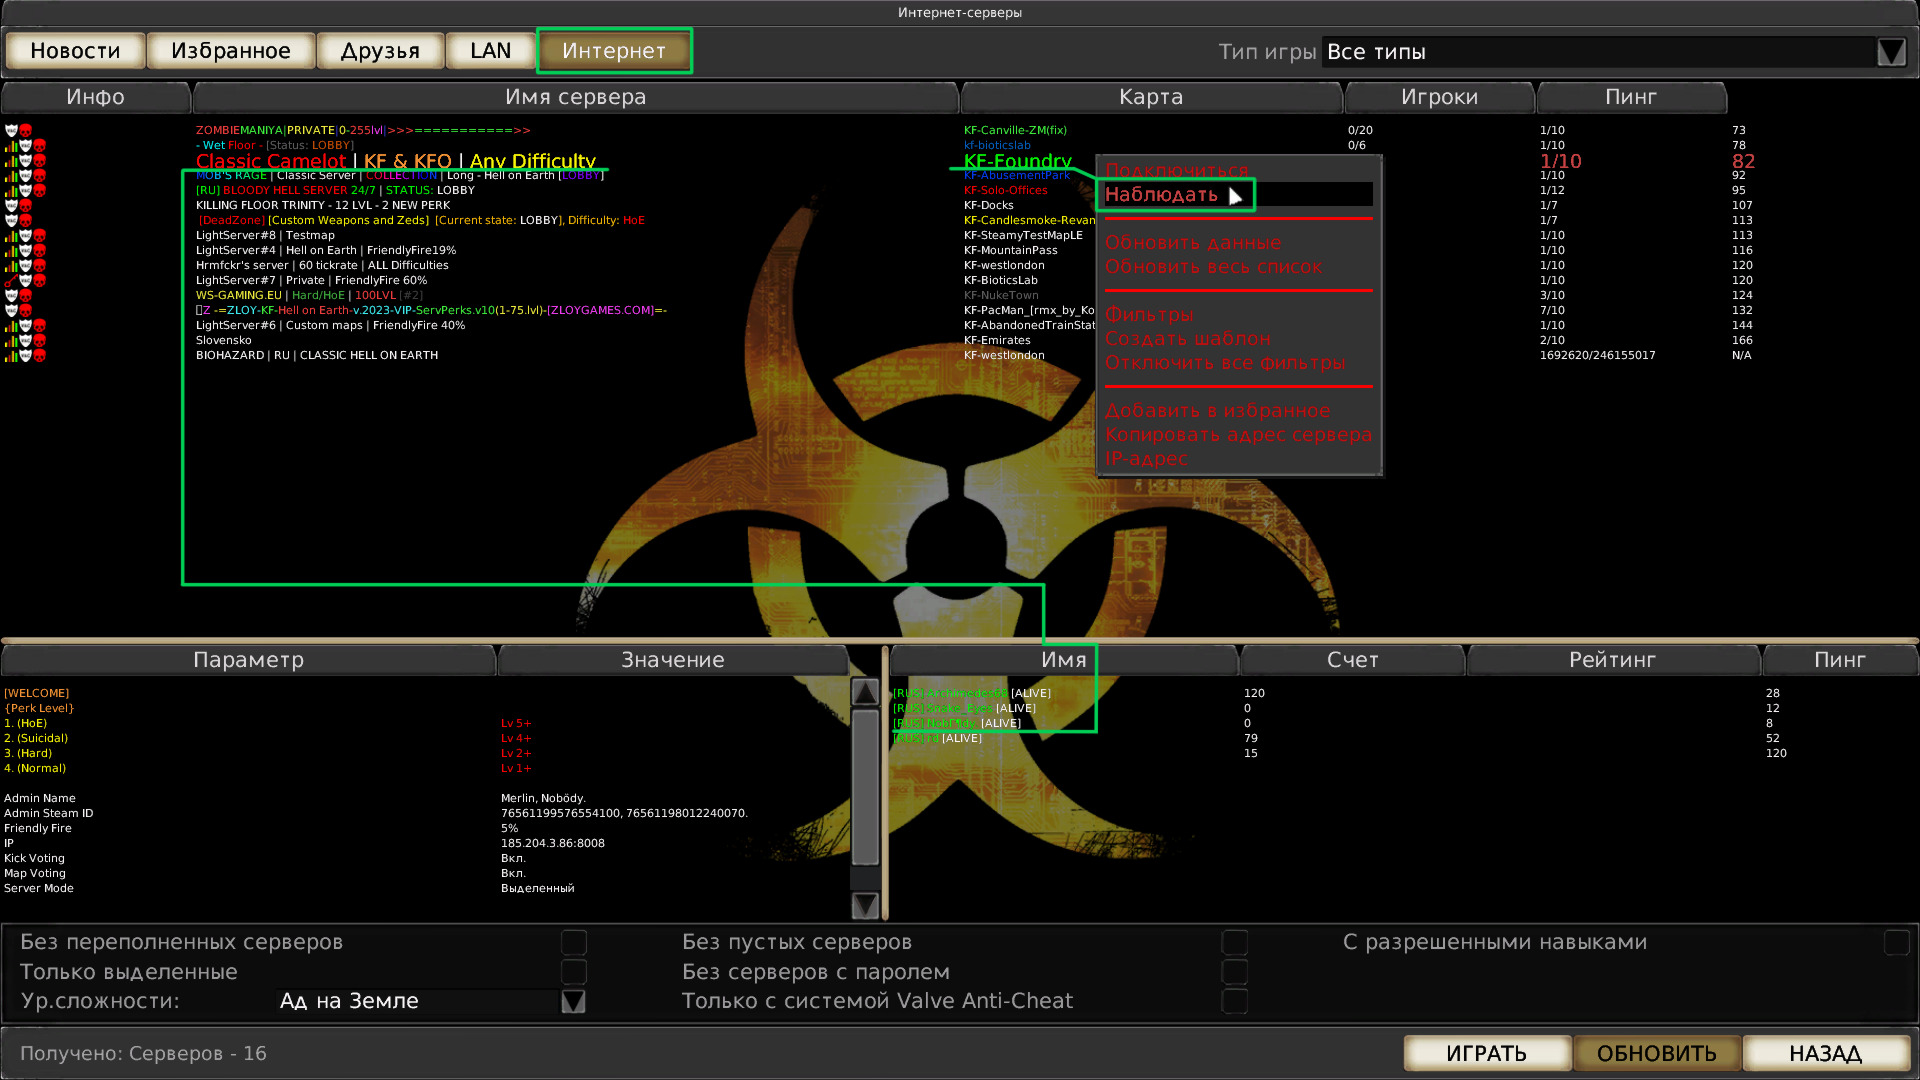Click signal bars icon on Wet Floor row
The width and height of the screenshot is (1920, 1080).
tap(11, 146)
